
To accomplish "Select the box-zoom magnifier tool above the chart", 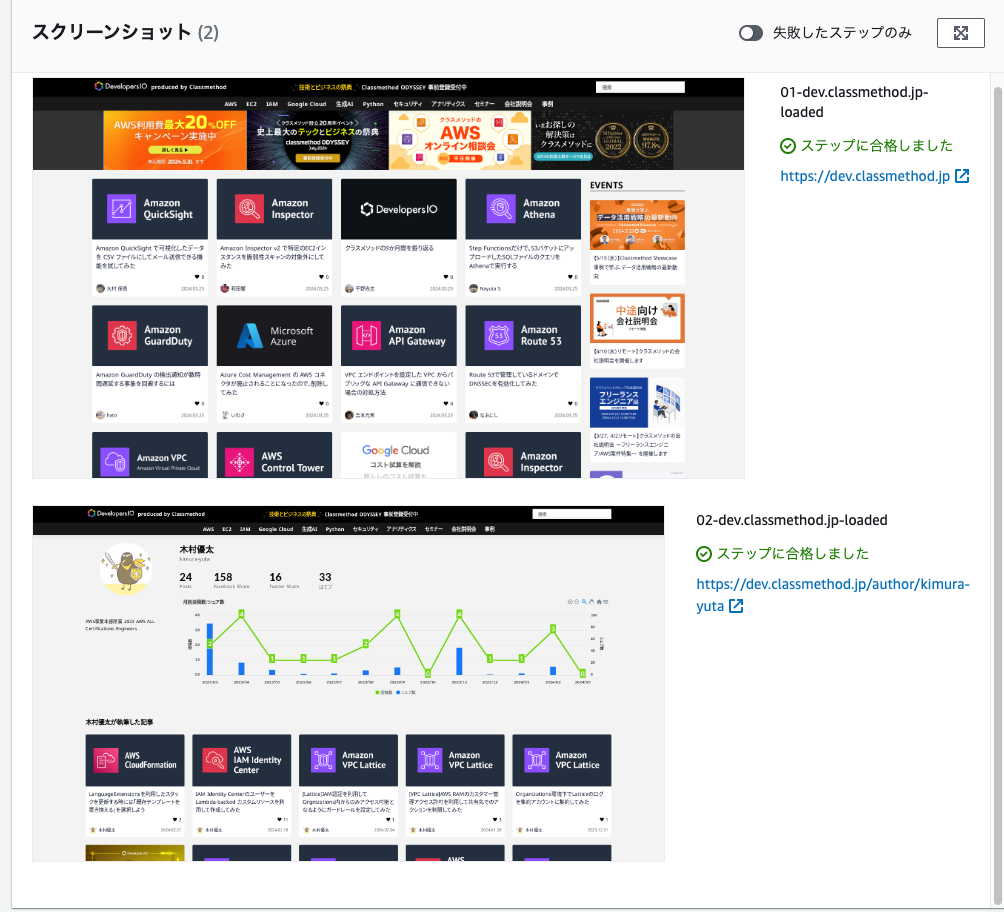I will click(x=584, y=602).
